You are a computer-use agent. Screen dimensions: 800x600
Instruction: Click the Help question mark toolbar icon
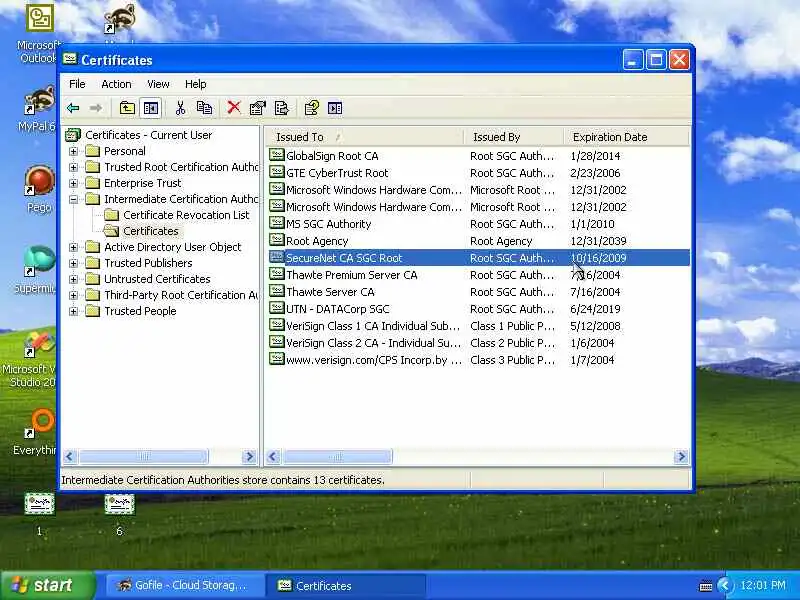coord(311,108)
